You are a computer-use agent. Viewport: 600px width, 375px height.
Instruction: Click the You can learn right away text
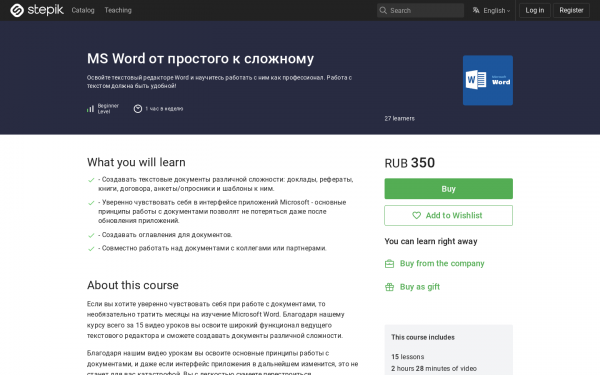[431, 241]
